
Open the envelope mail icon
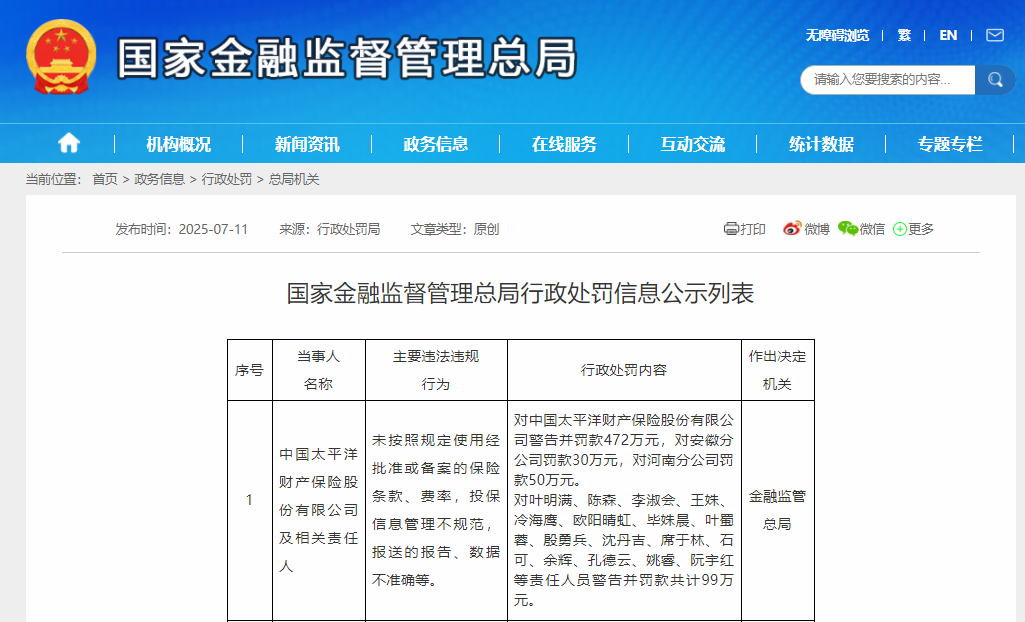click(x=995, y=35)
